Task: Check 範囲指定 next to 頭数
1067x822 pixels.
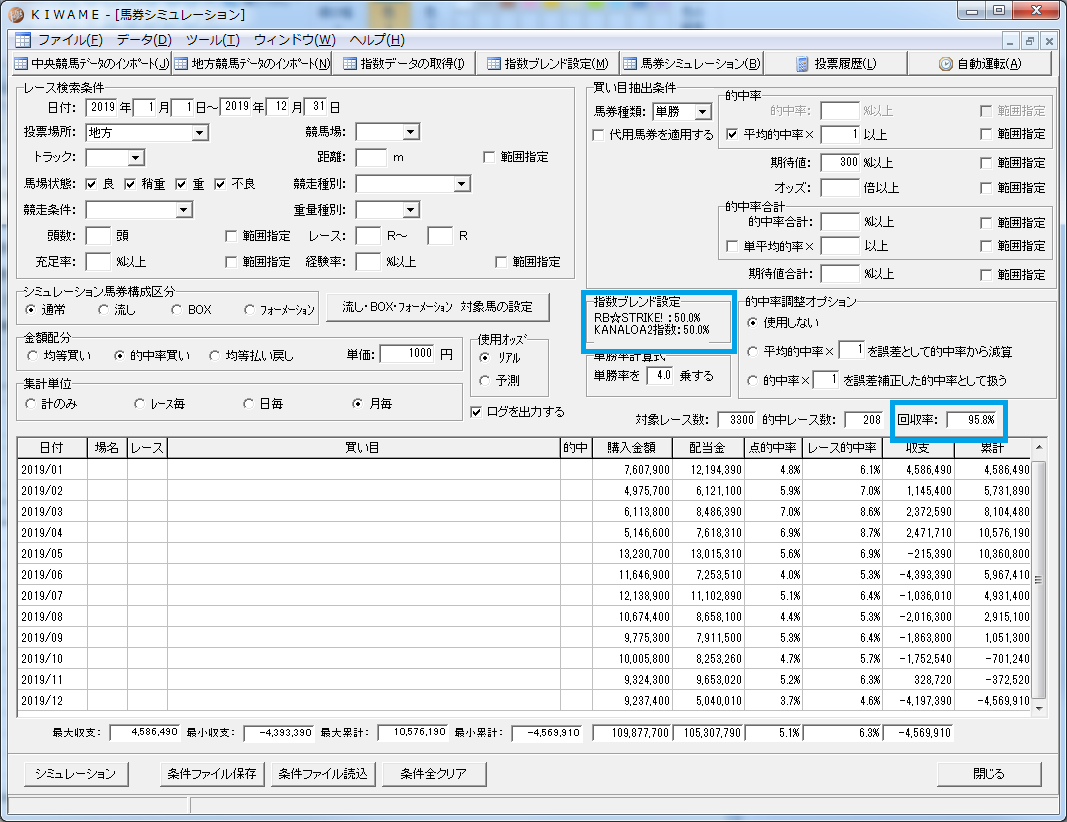Action: 231,236
